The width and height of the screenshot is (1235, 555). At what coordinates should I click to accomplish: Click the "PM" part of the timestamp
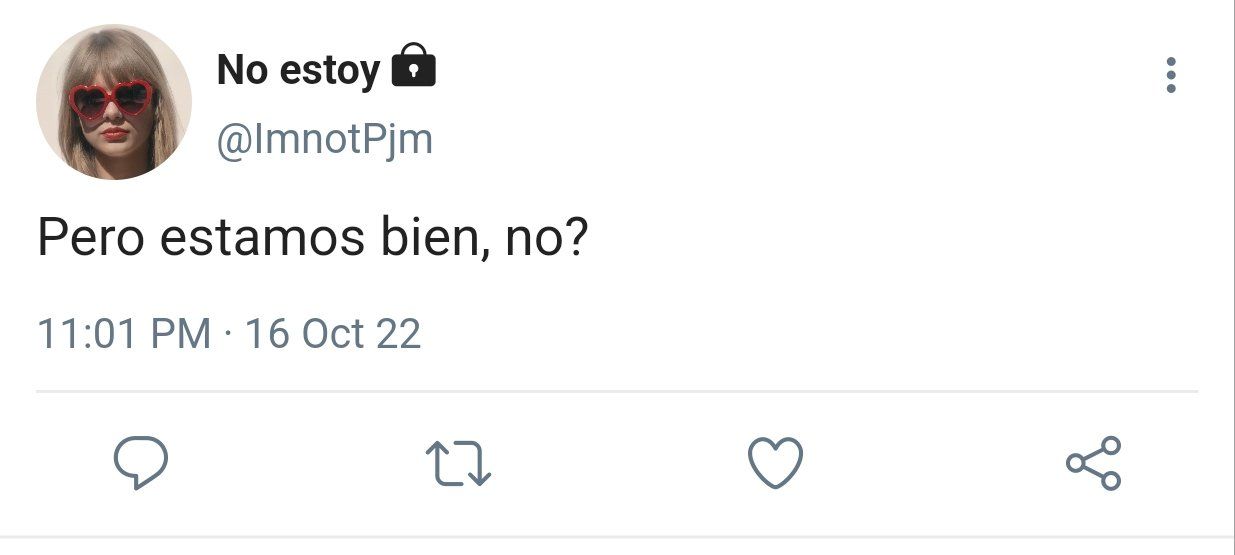tap(181, 333)
